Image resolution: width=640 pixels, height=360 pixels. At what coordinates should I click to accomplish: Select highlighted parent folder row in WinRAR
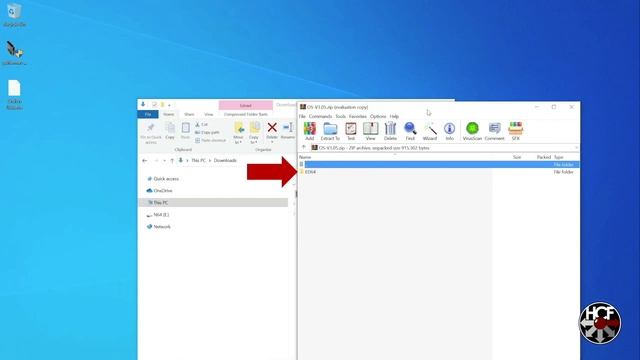pos(439,164)
